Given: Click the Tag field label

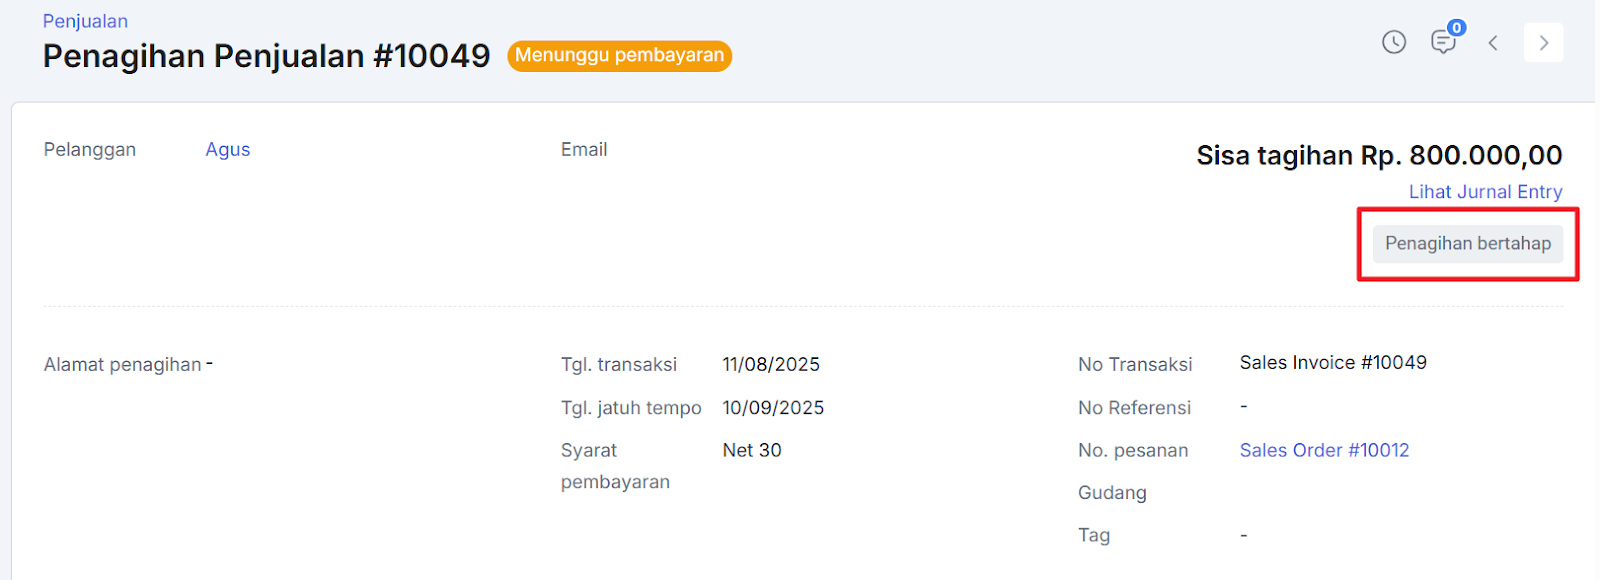Looking at the screenshot, I should tap(1094, 535).
